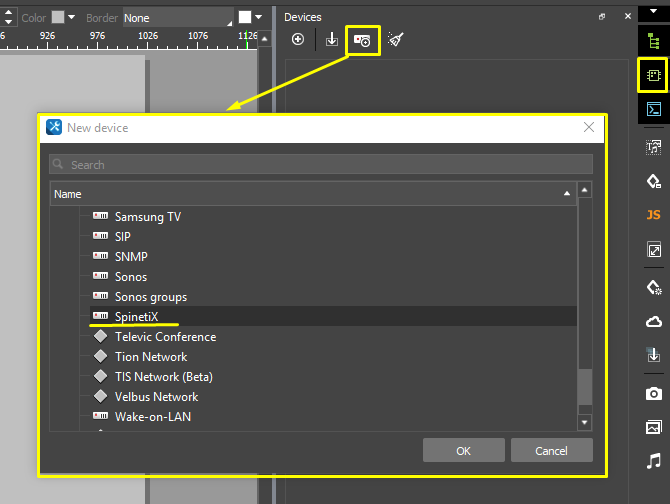Select Televic Conference in the list

[x=165, y=337]
